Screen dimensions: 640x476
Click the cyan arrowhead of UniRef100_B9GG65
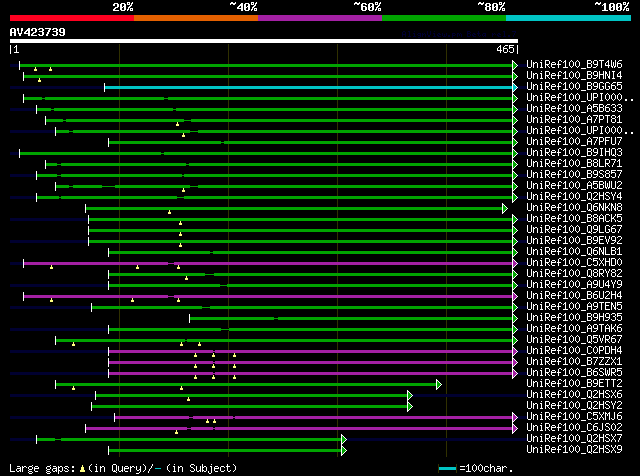pyautogui.click(x=515, y=87)
